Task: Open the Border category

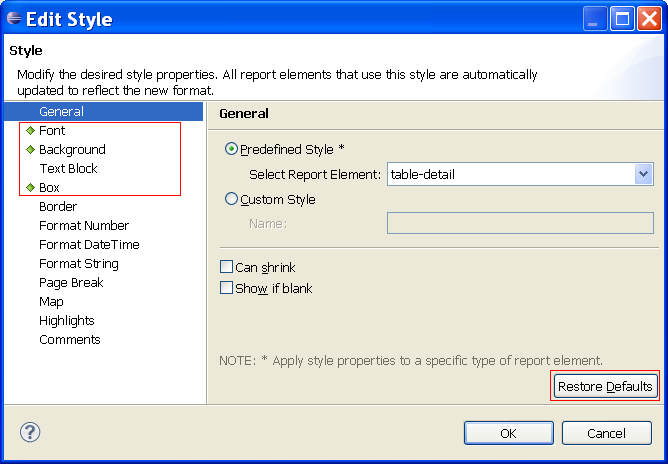Action: coord(58,207)
